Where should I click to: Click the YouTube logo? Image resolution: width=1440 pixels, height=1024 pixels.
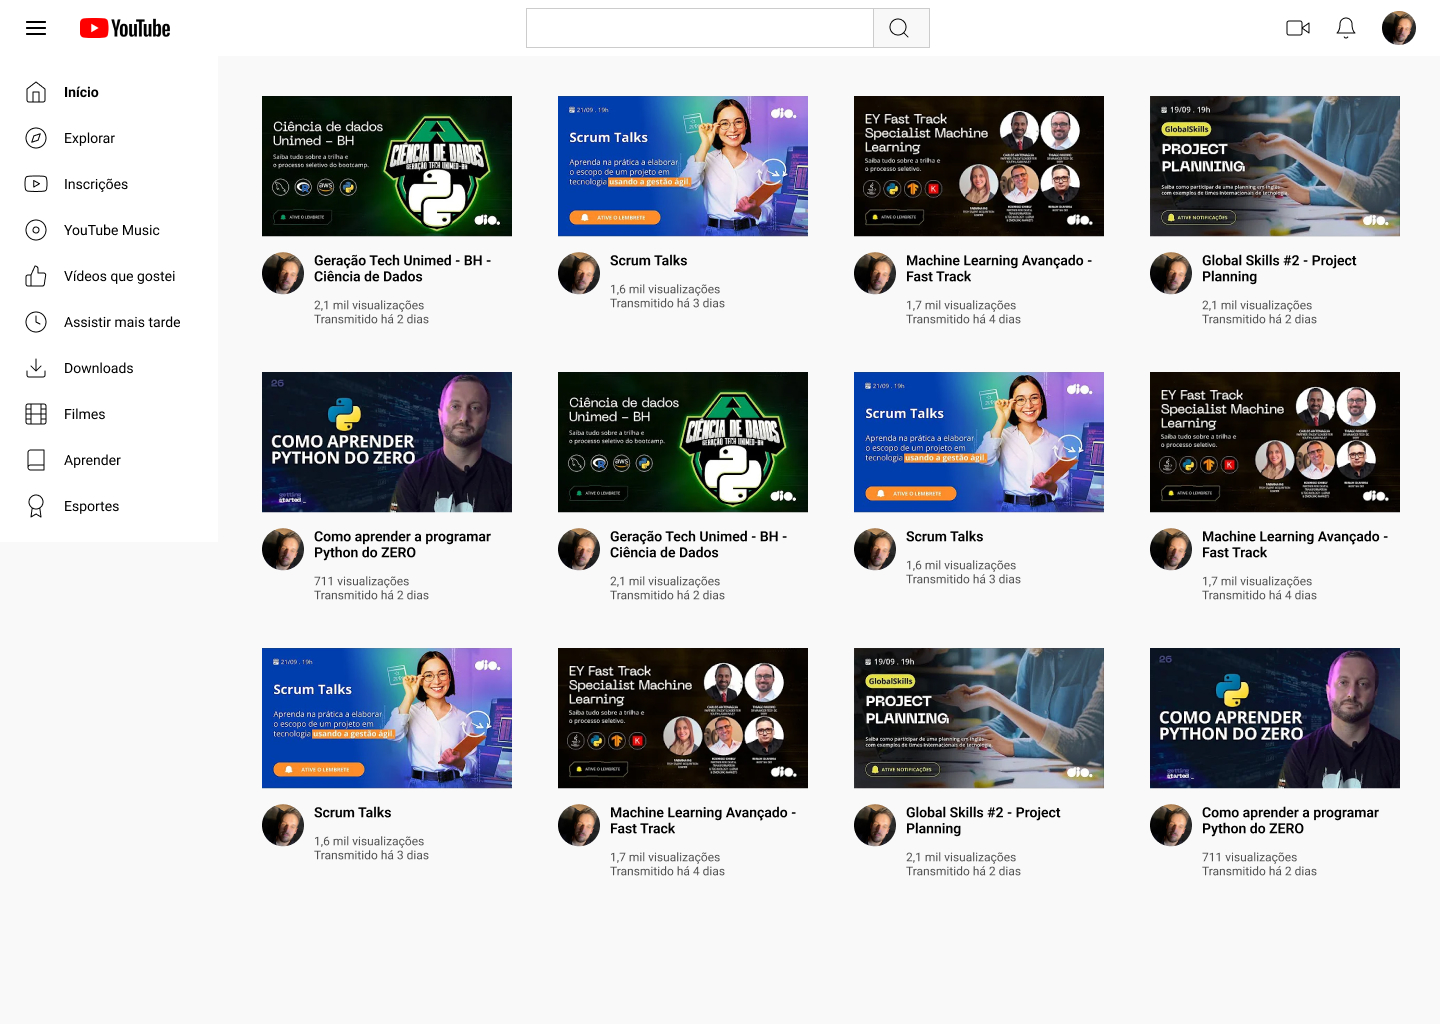click(125, 28)
